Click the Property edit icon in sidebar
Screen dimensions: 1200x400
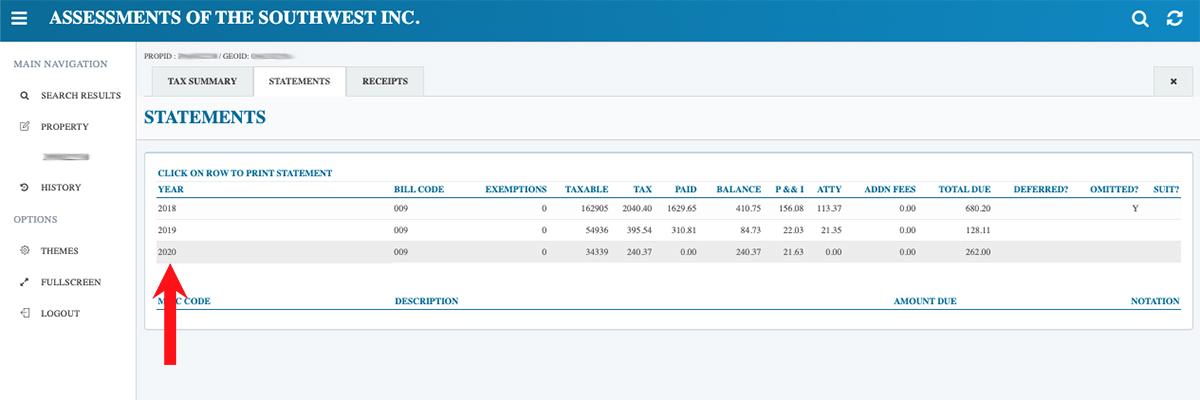coord(24,127)
